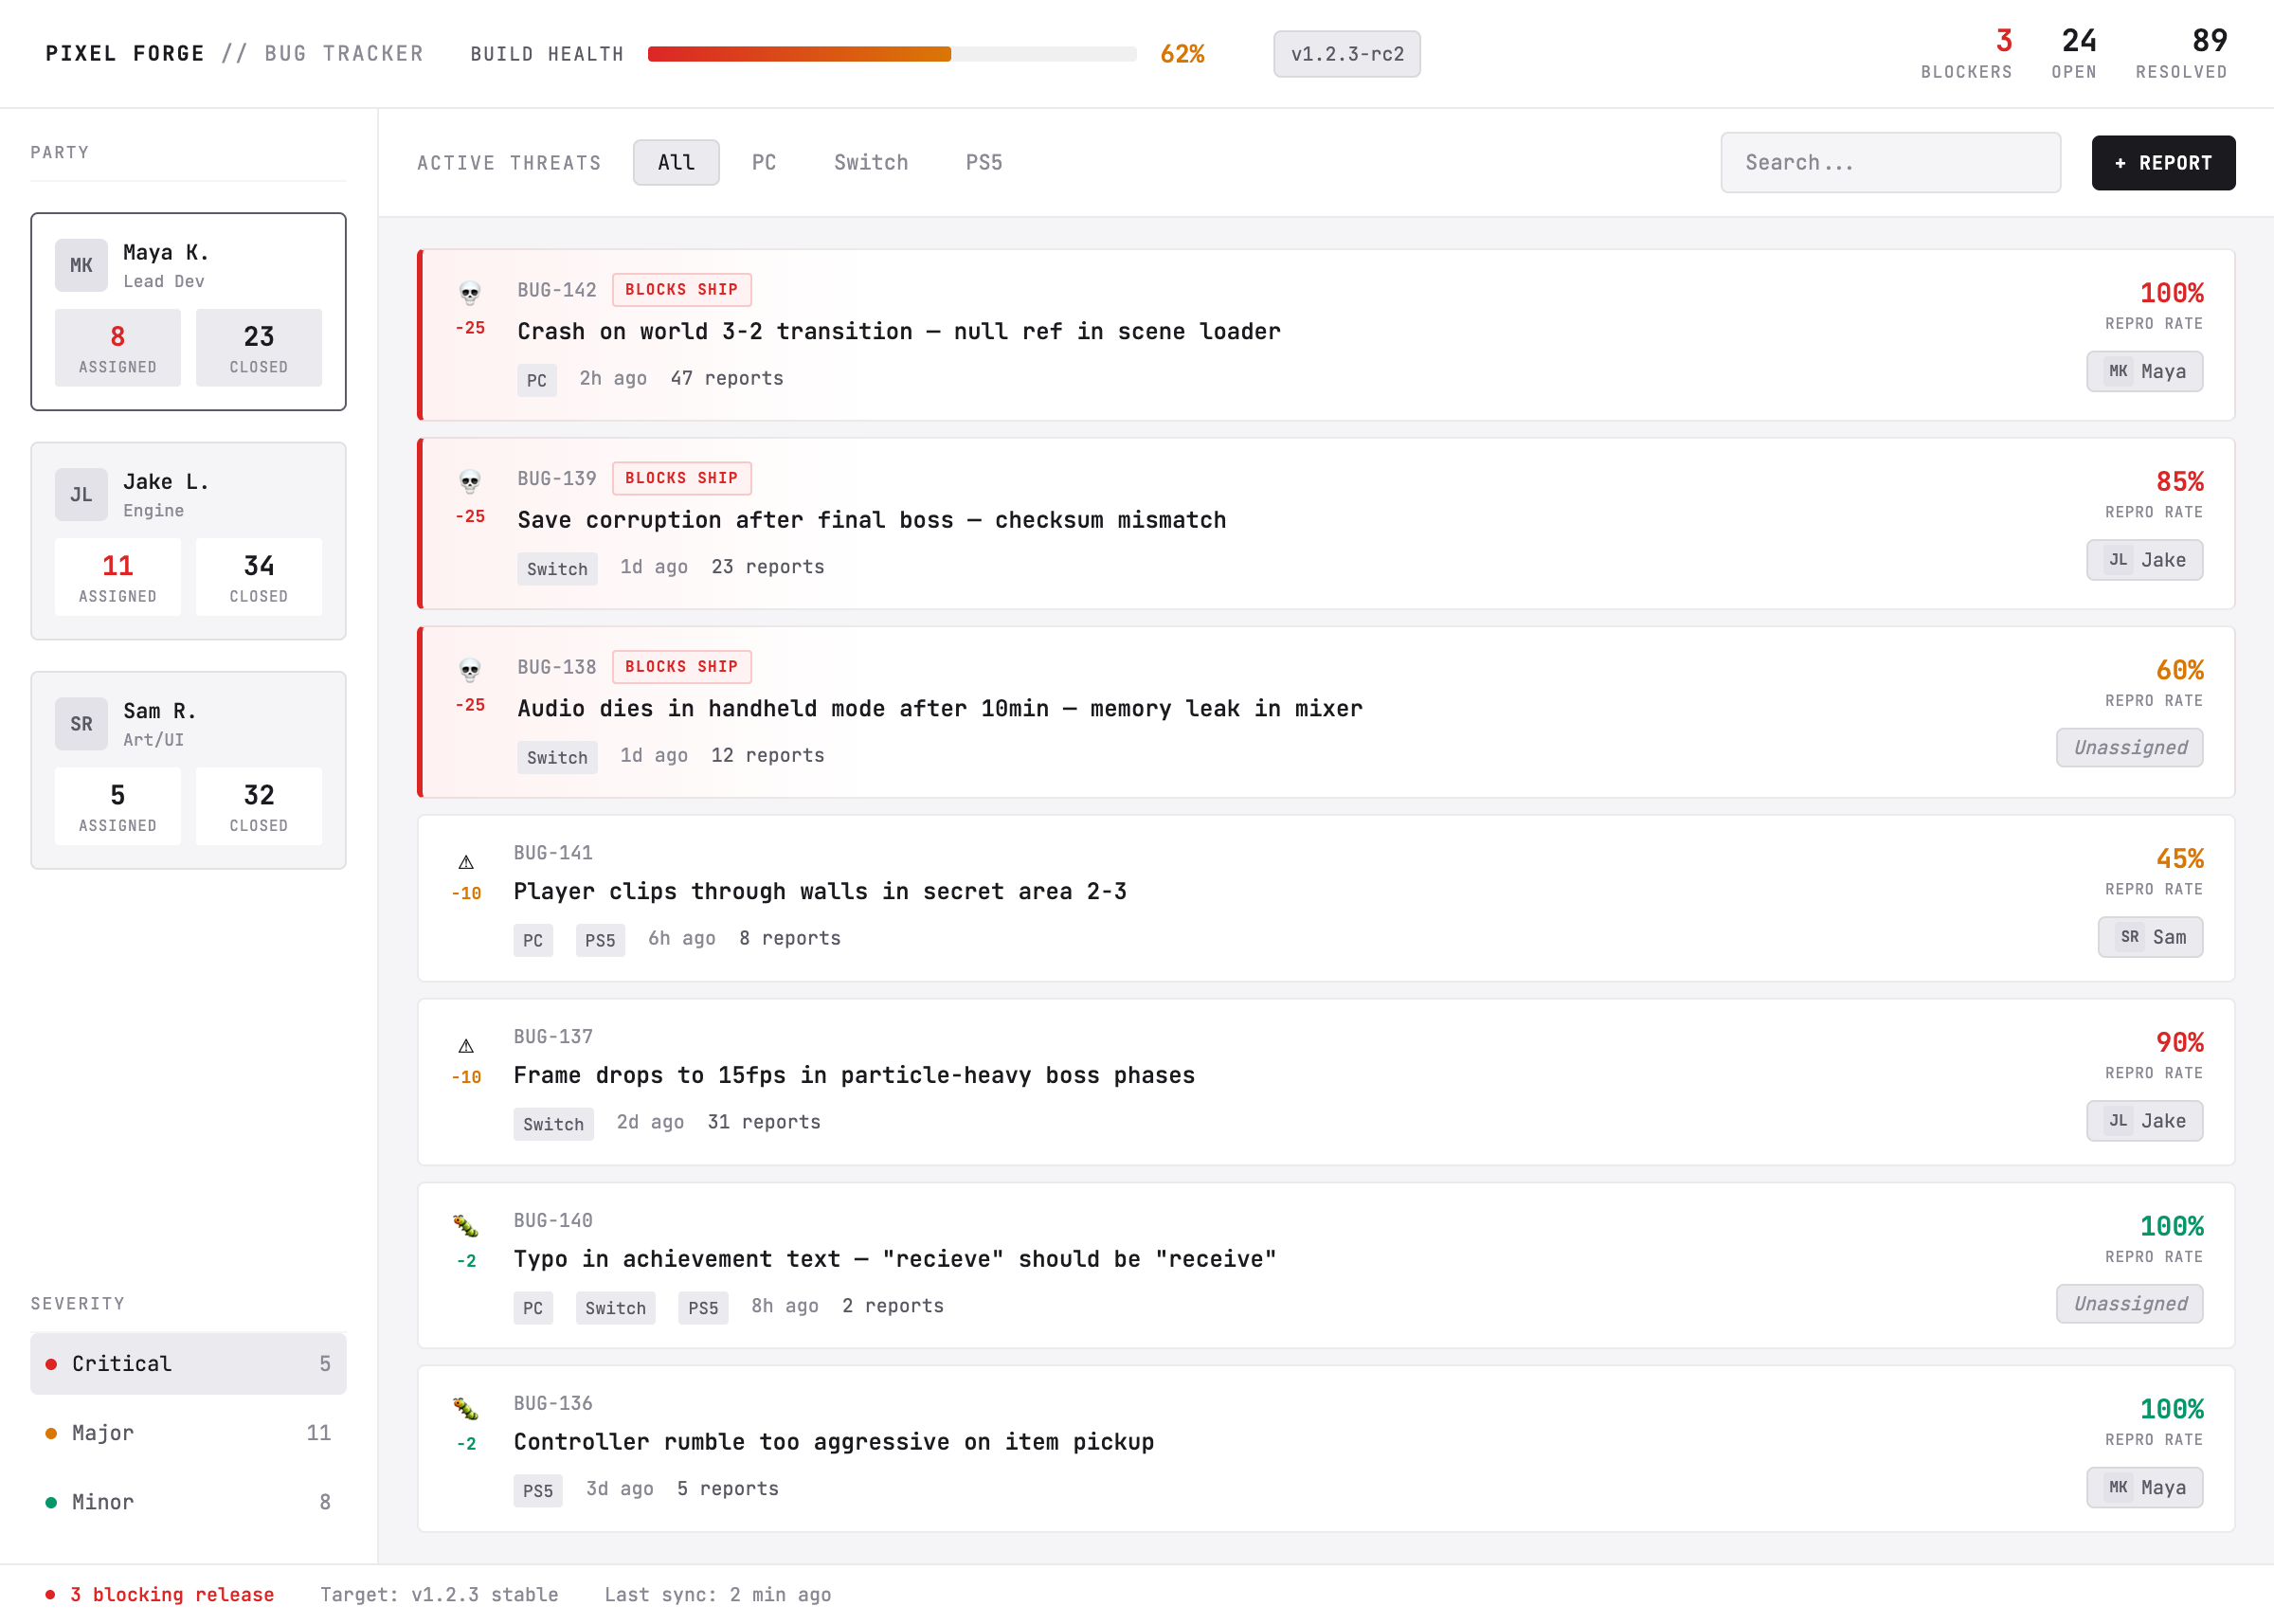Click the skull icon on BUG-139
Image resolution: width=2274 pixels, height=1624 pixels.
[x=468, y=481]
